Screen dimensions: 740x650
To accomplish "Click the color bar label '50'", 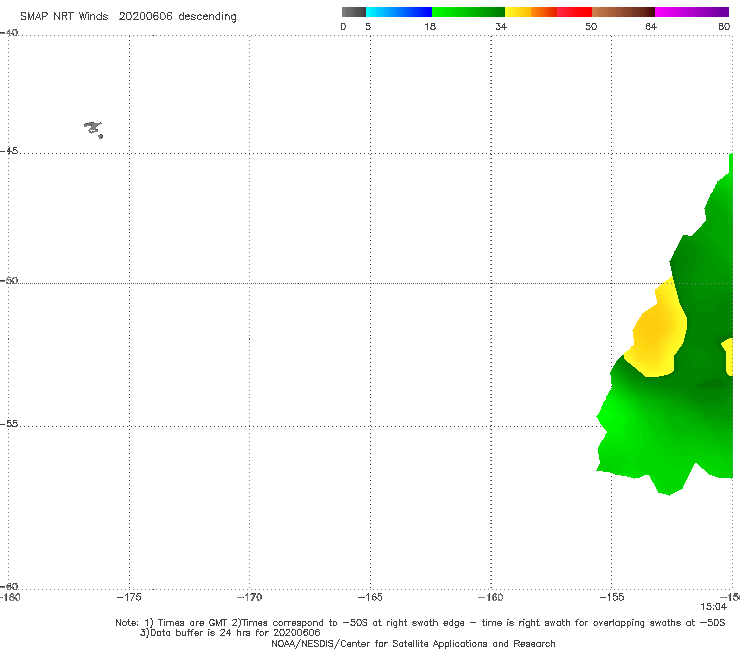I will point(591,27).
